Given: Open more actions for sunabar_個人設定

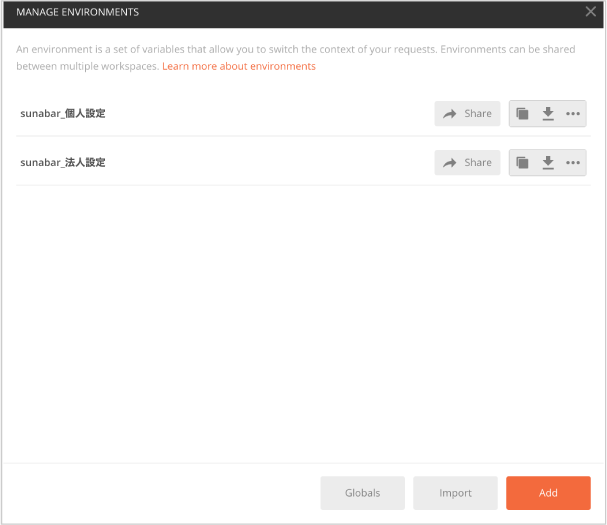Looking at the screenshot, I should click(x=573, y=113).
